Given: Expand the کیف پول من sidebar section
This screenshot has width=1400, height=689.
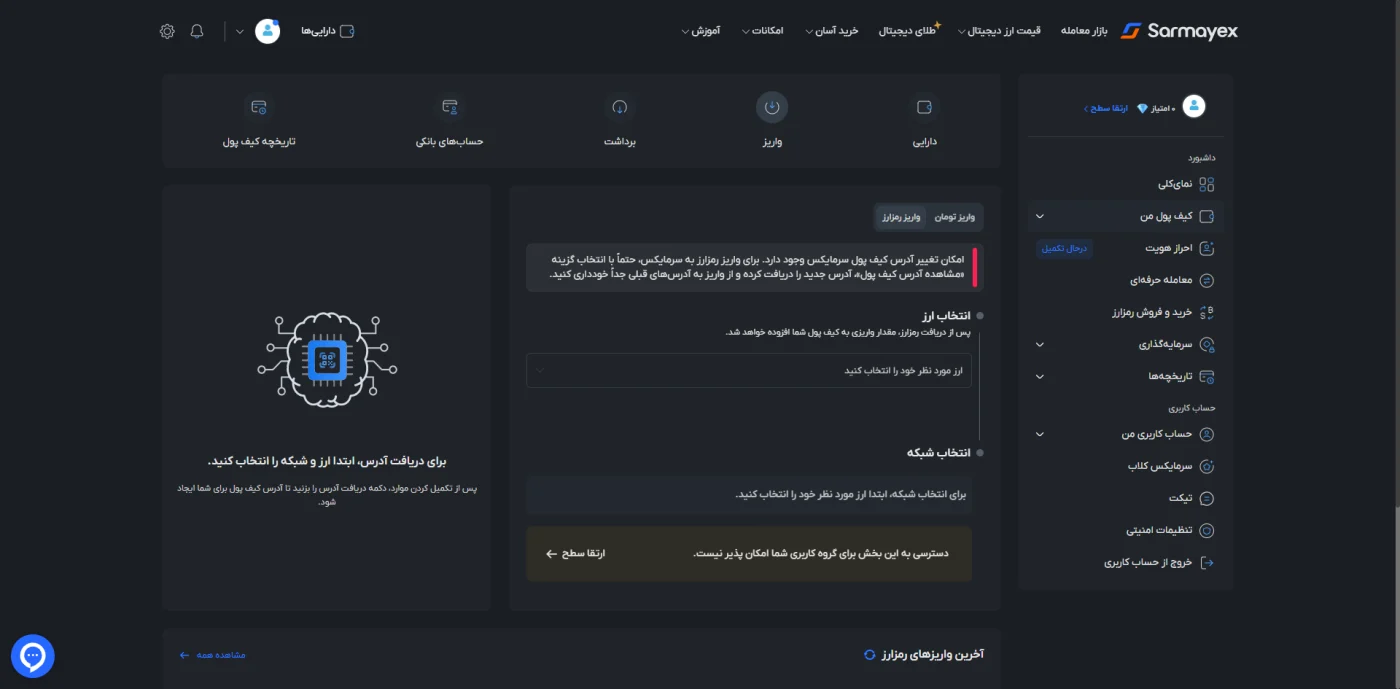Looking at the screenshot, I should pos(1039,216).
